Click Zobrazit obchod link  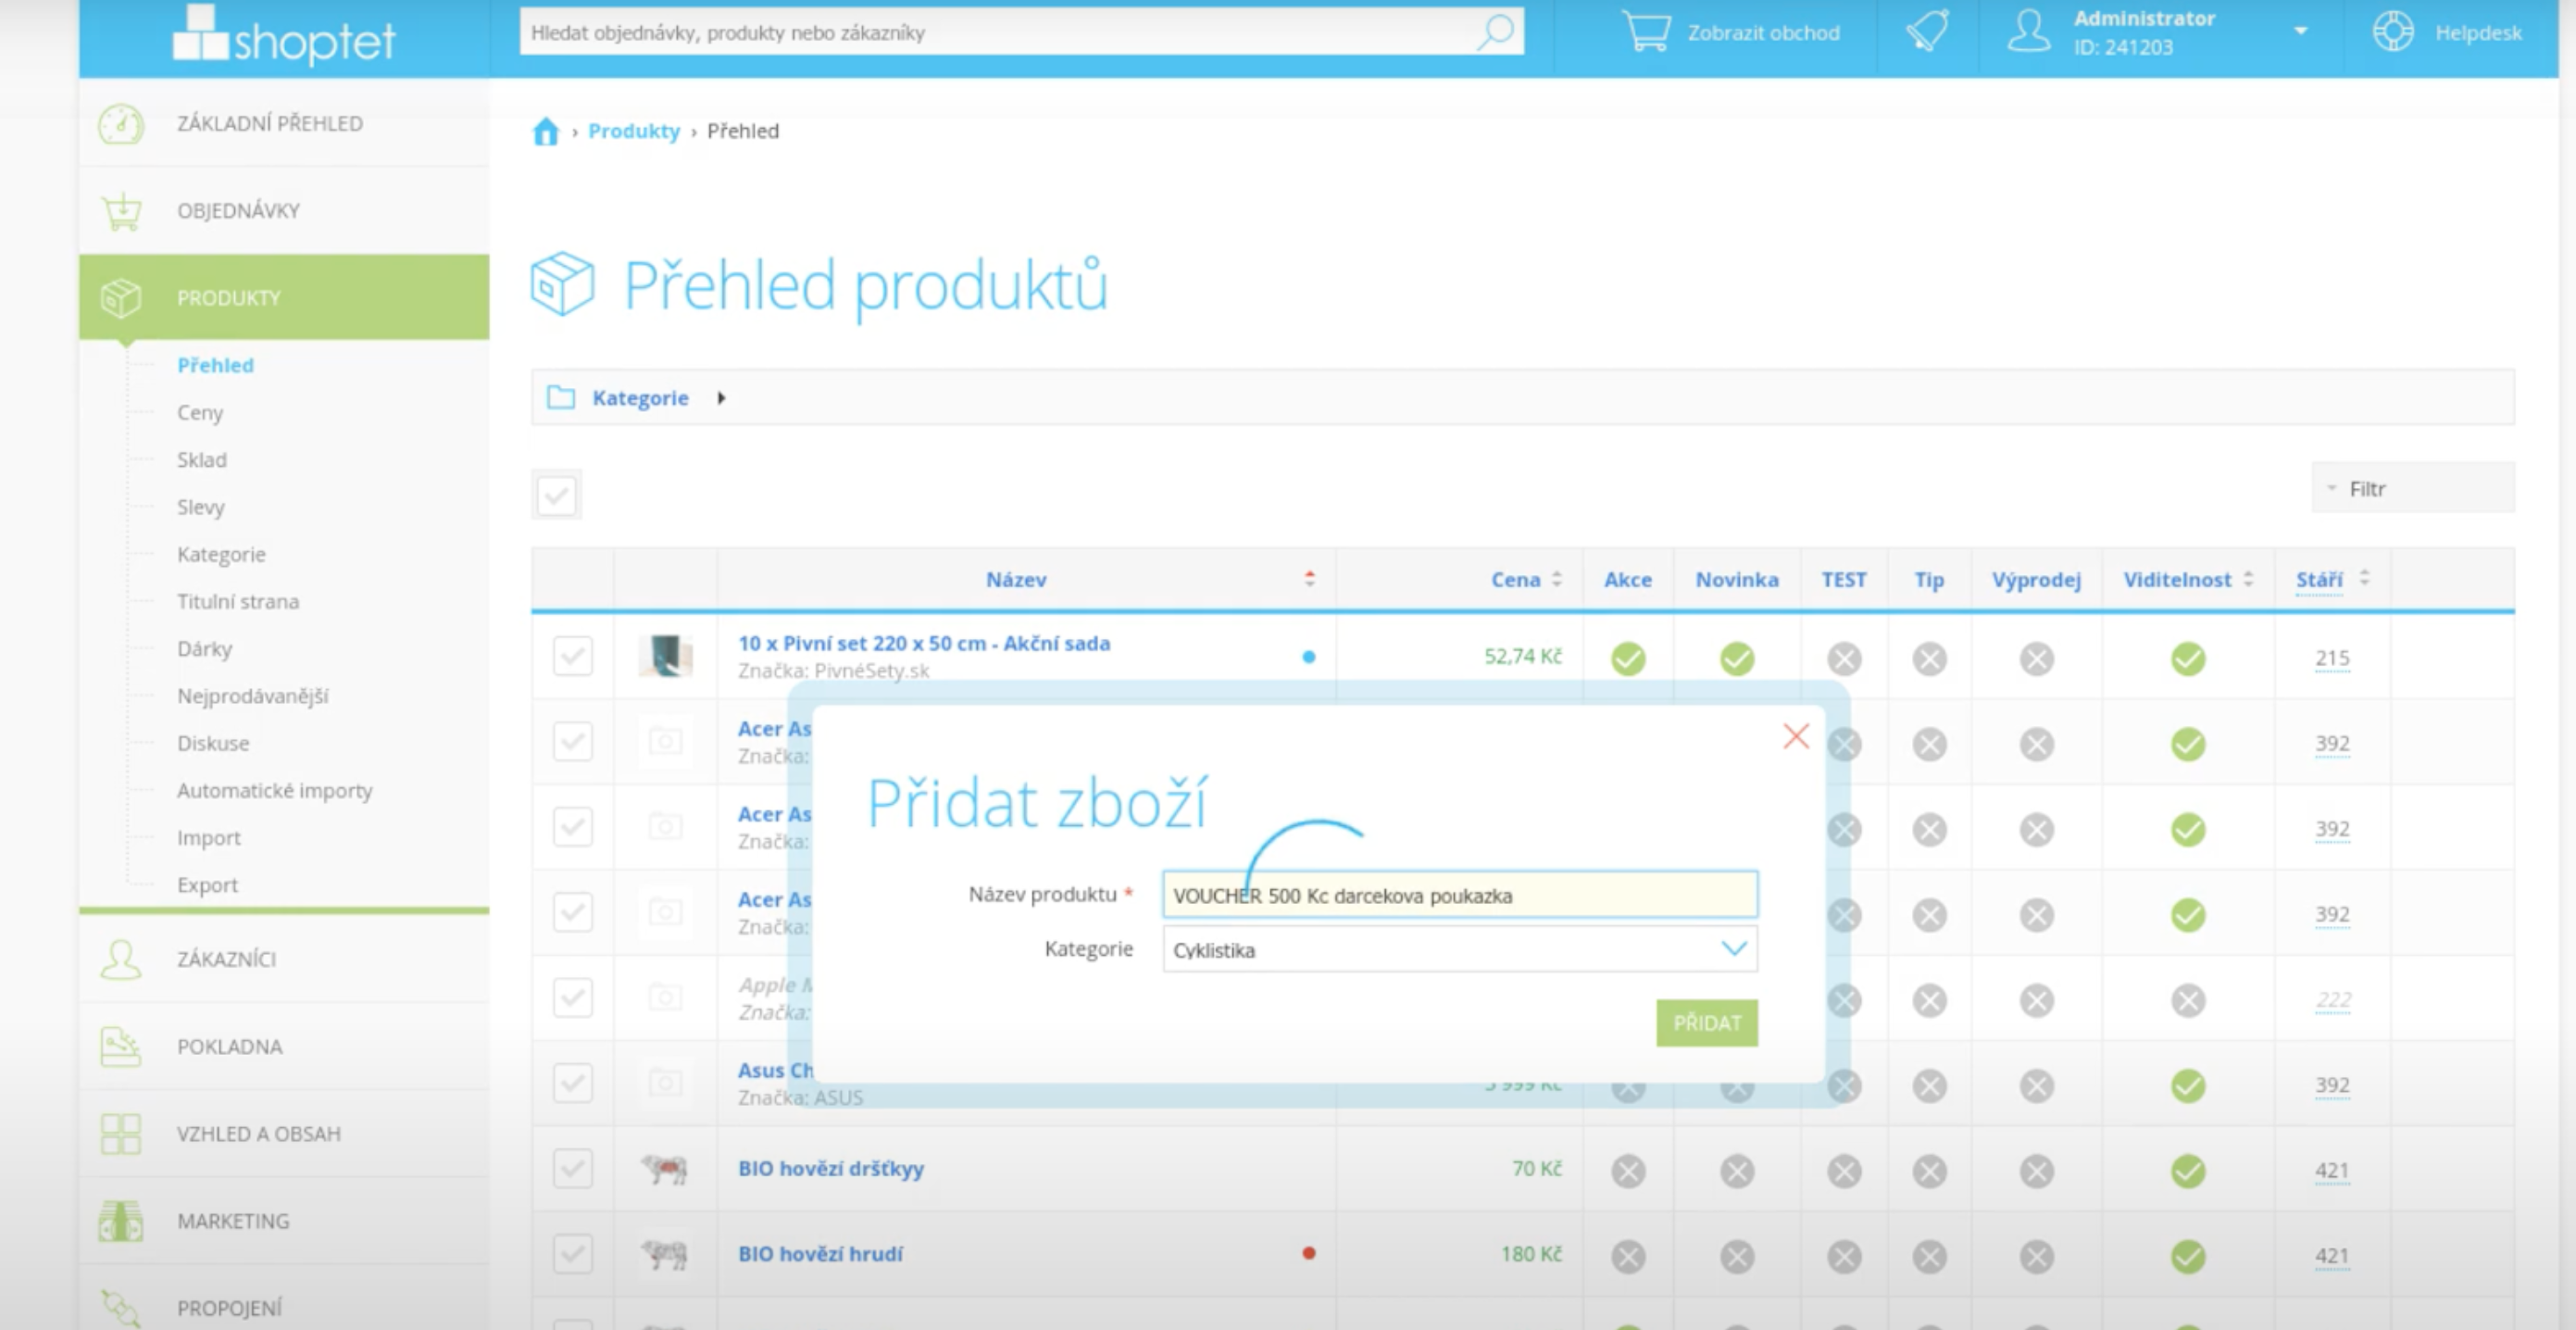(1764, 32)
